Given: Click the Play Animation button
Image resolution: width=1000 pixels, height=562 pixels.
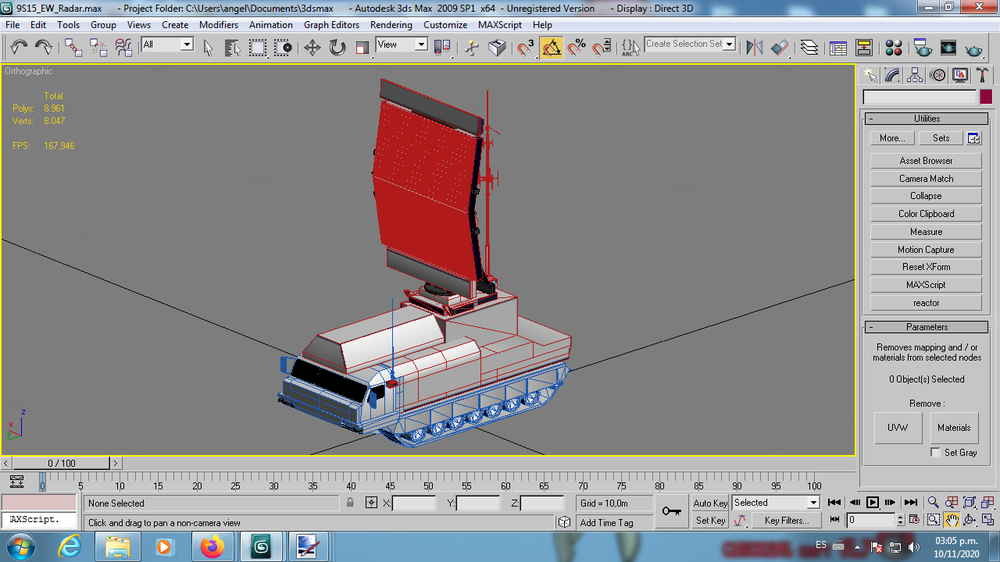Looking at the screenshot, I should pyautogui.click(x=872, y=503).
